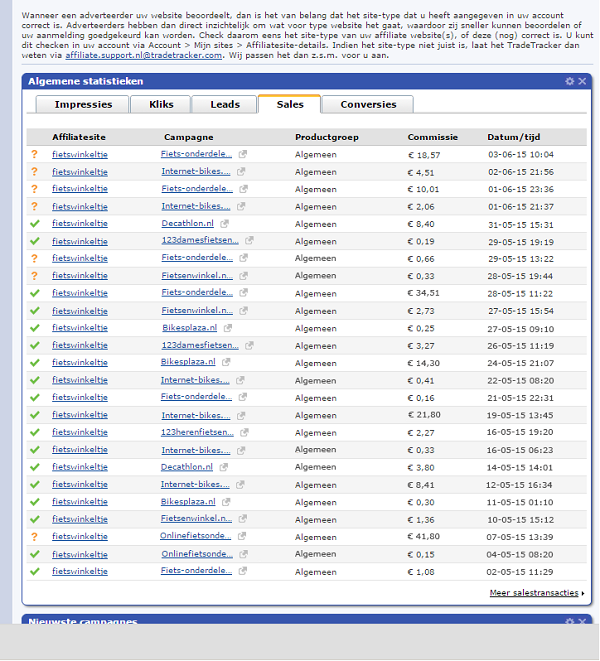Screen dimensions: 600x661
Task: Open external link icon for 27-05-15 15:54 sale
Action: (x=243, y=311)
